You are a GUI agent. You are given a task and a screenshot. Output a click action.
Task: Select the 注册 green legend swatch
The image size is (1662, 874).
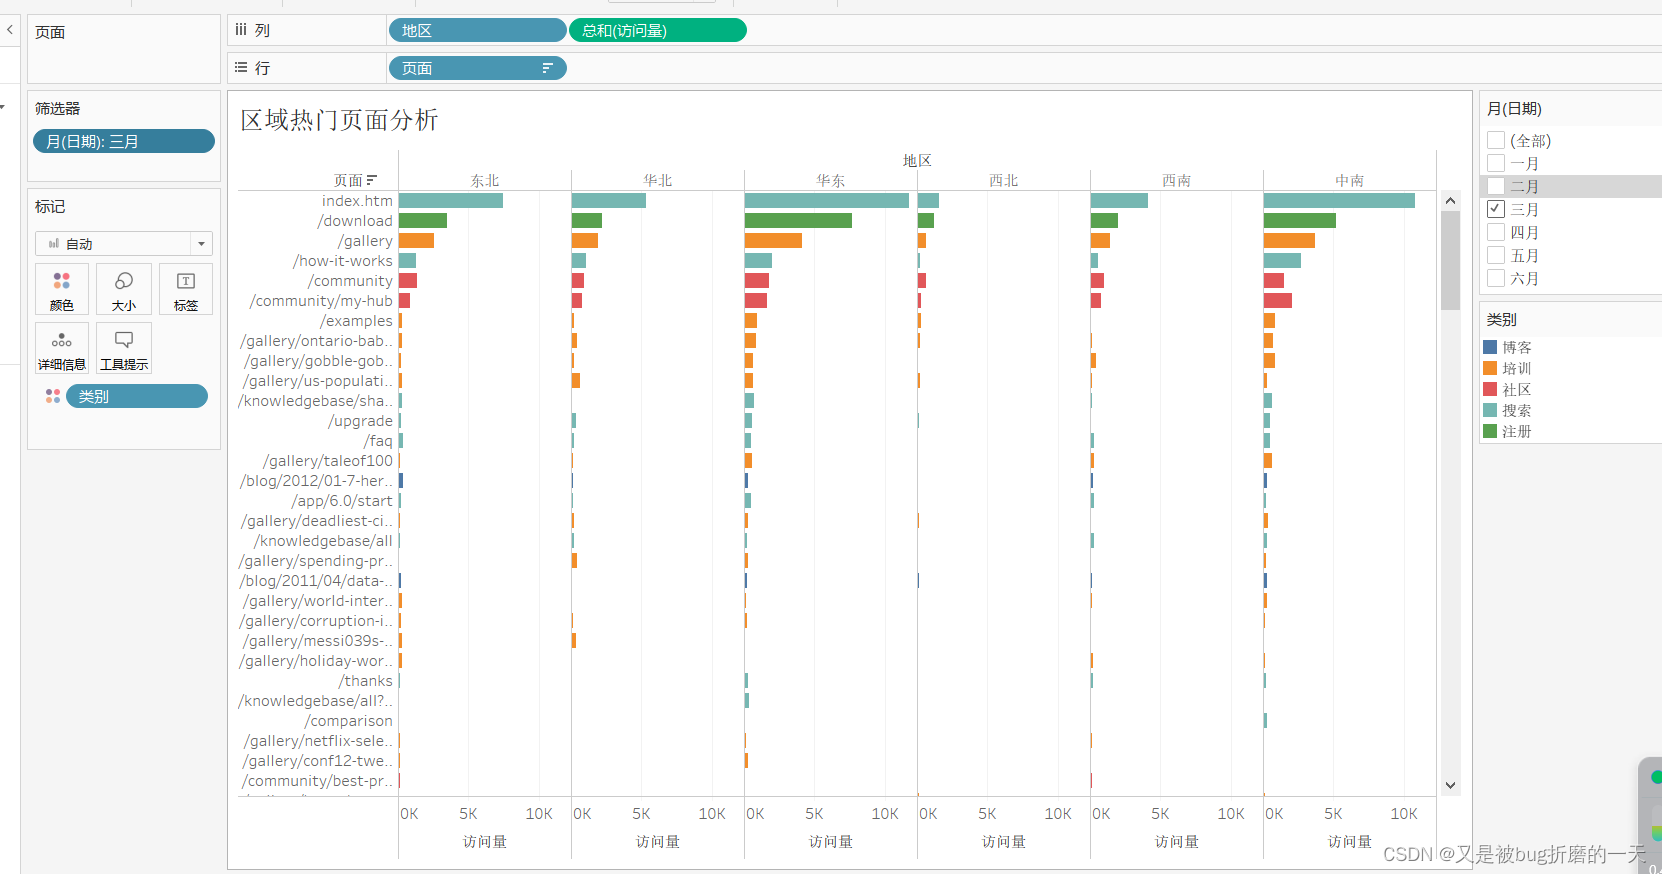[1490, 431]
